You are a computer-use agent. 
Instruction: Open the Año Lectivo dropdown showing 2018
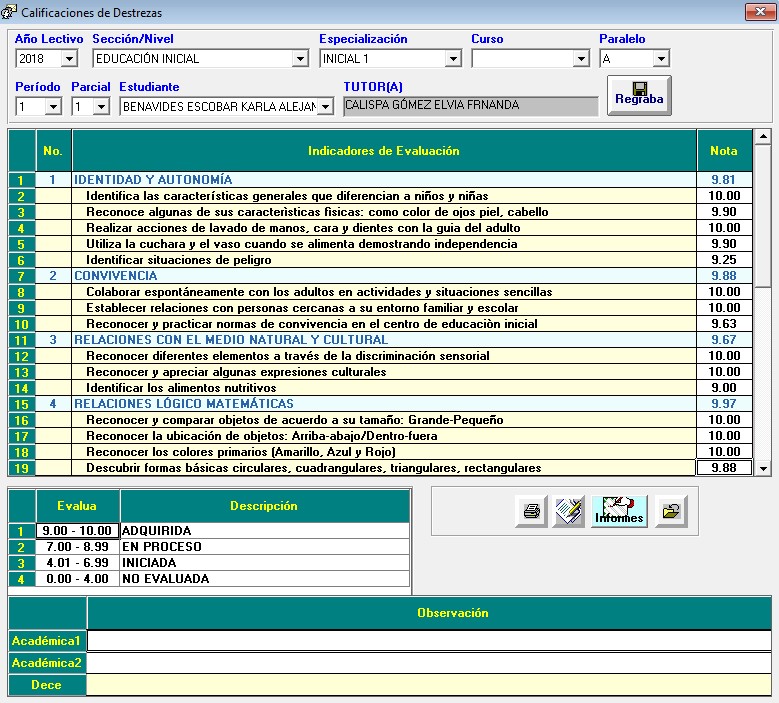[x=69, y=59]
